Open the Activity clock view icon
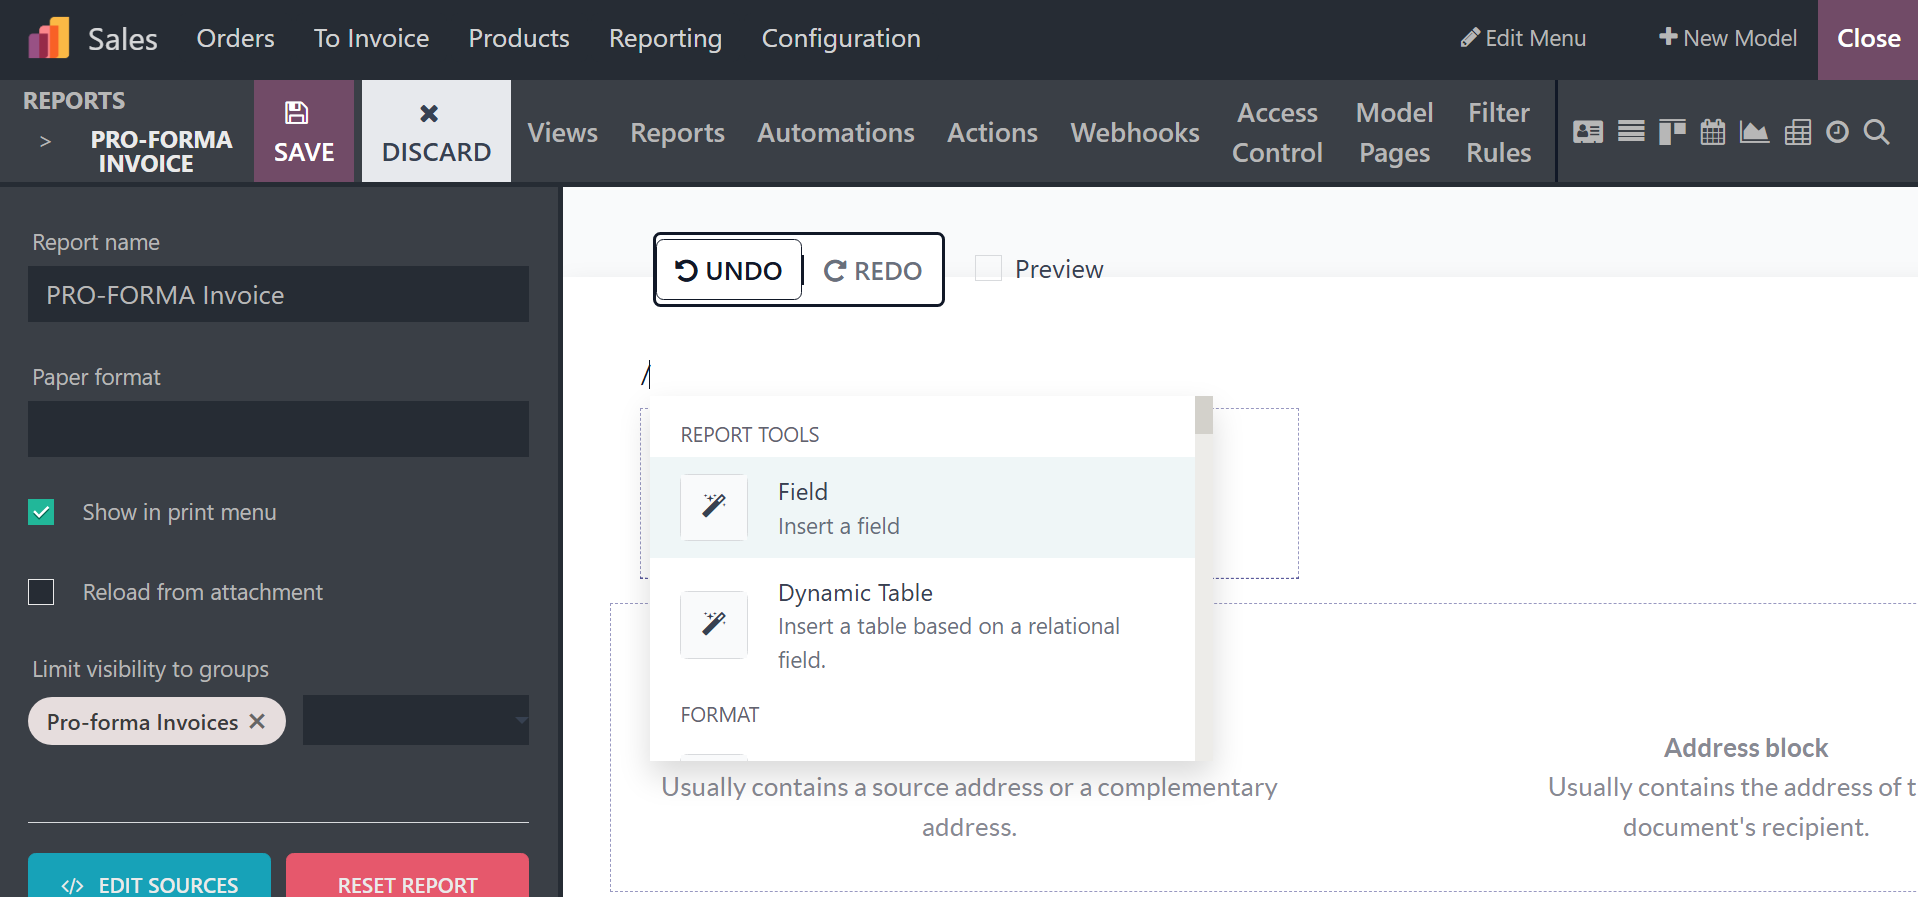 pyautogui.click(x=1837, y=132)
